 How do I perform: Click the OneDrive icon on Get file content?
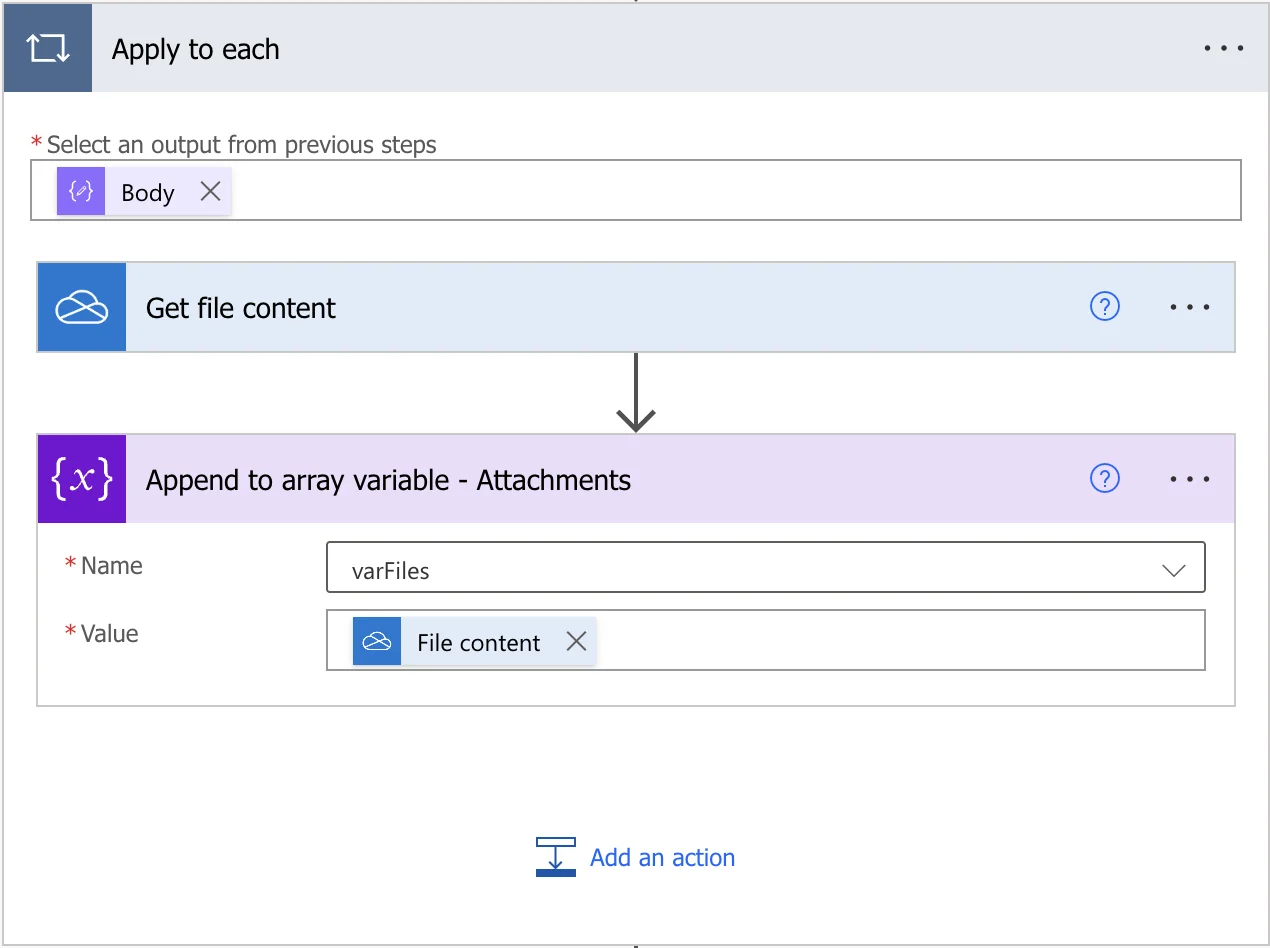82,307
